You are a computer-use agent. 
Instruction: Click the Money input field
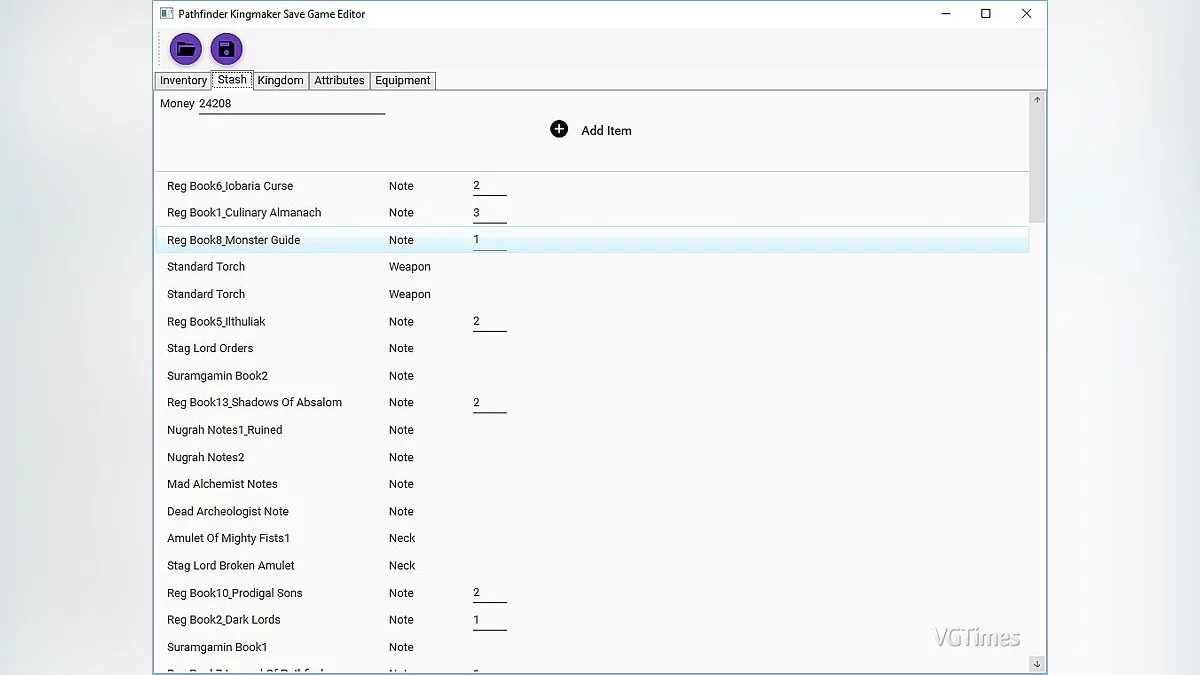click(x=290, y=104)
